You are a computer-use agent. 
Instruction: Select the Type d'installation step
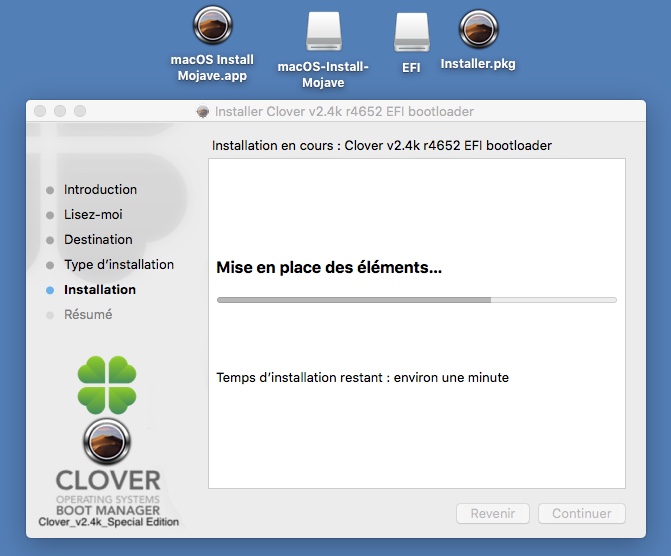[119, 265]
